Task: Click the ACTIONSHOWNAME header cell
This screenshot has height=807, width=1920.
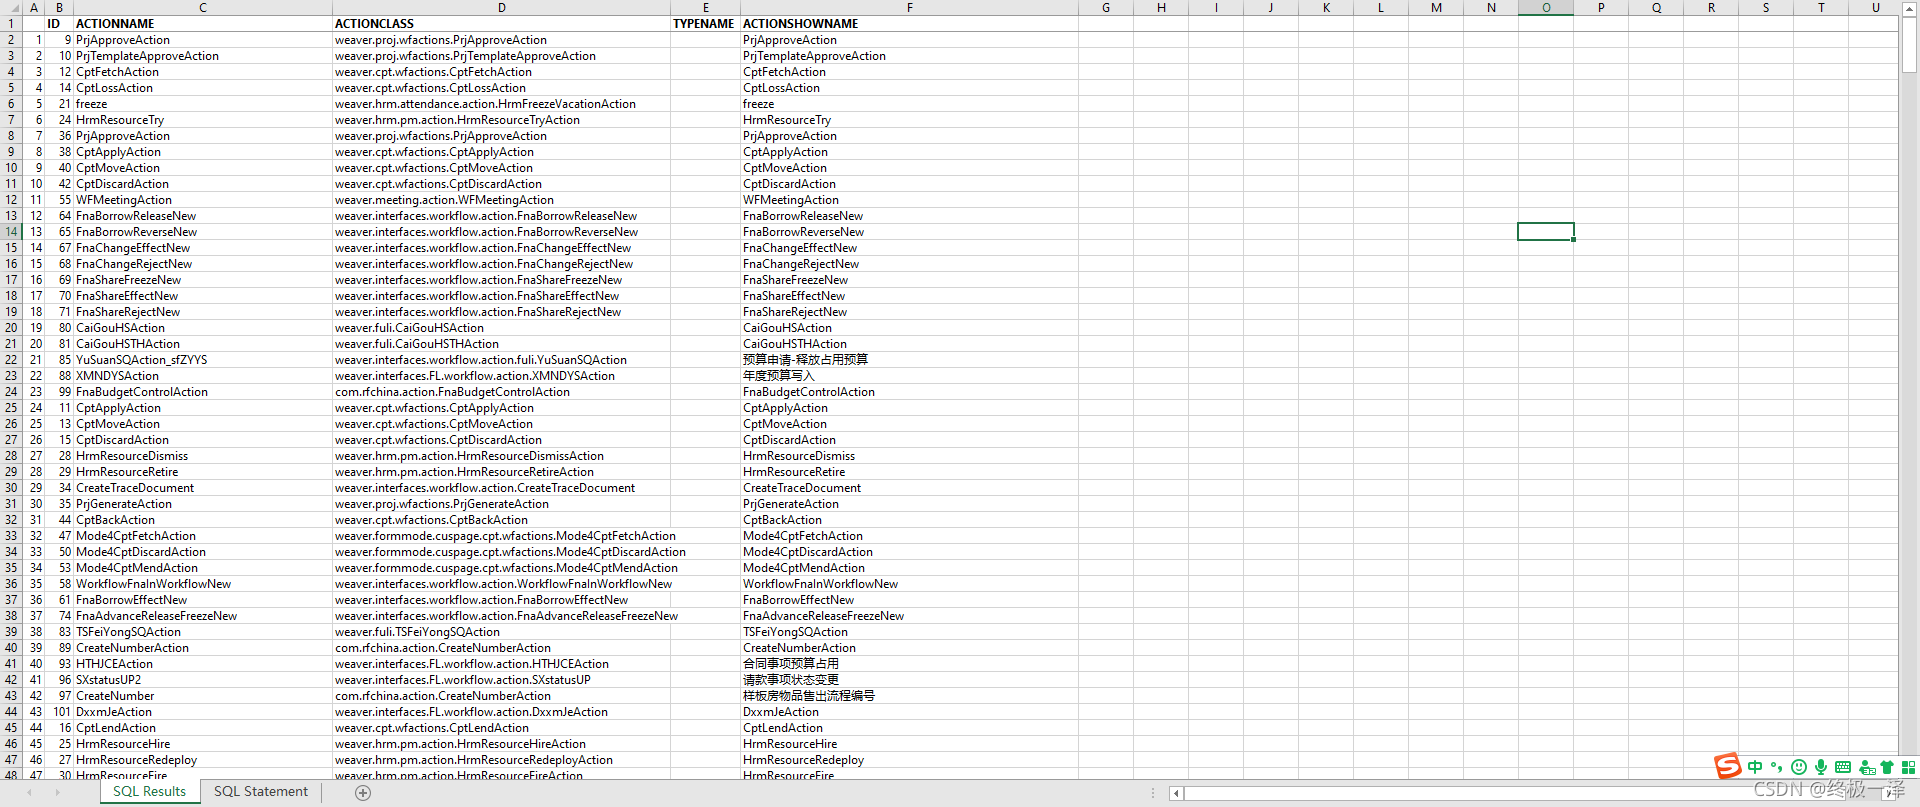Action: (909, 24)
